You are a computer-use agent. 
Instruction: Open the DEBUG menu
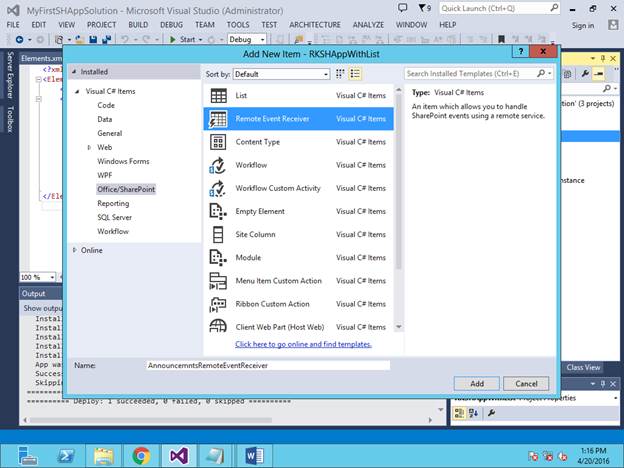[x=172, y=25]
